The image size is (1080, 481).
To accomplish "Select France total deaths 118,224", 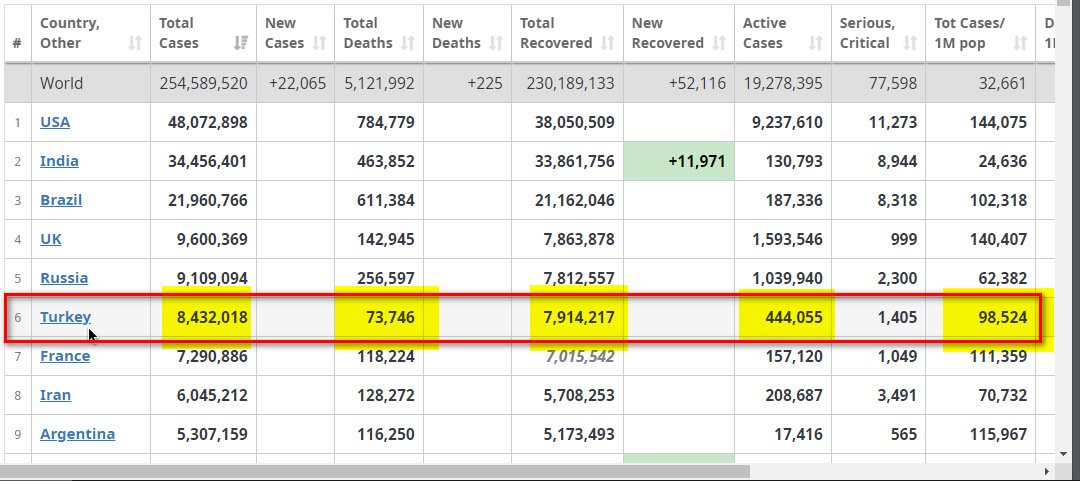I will (x=386, y=356).
